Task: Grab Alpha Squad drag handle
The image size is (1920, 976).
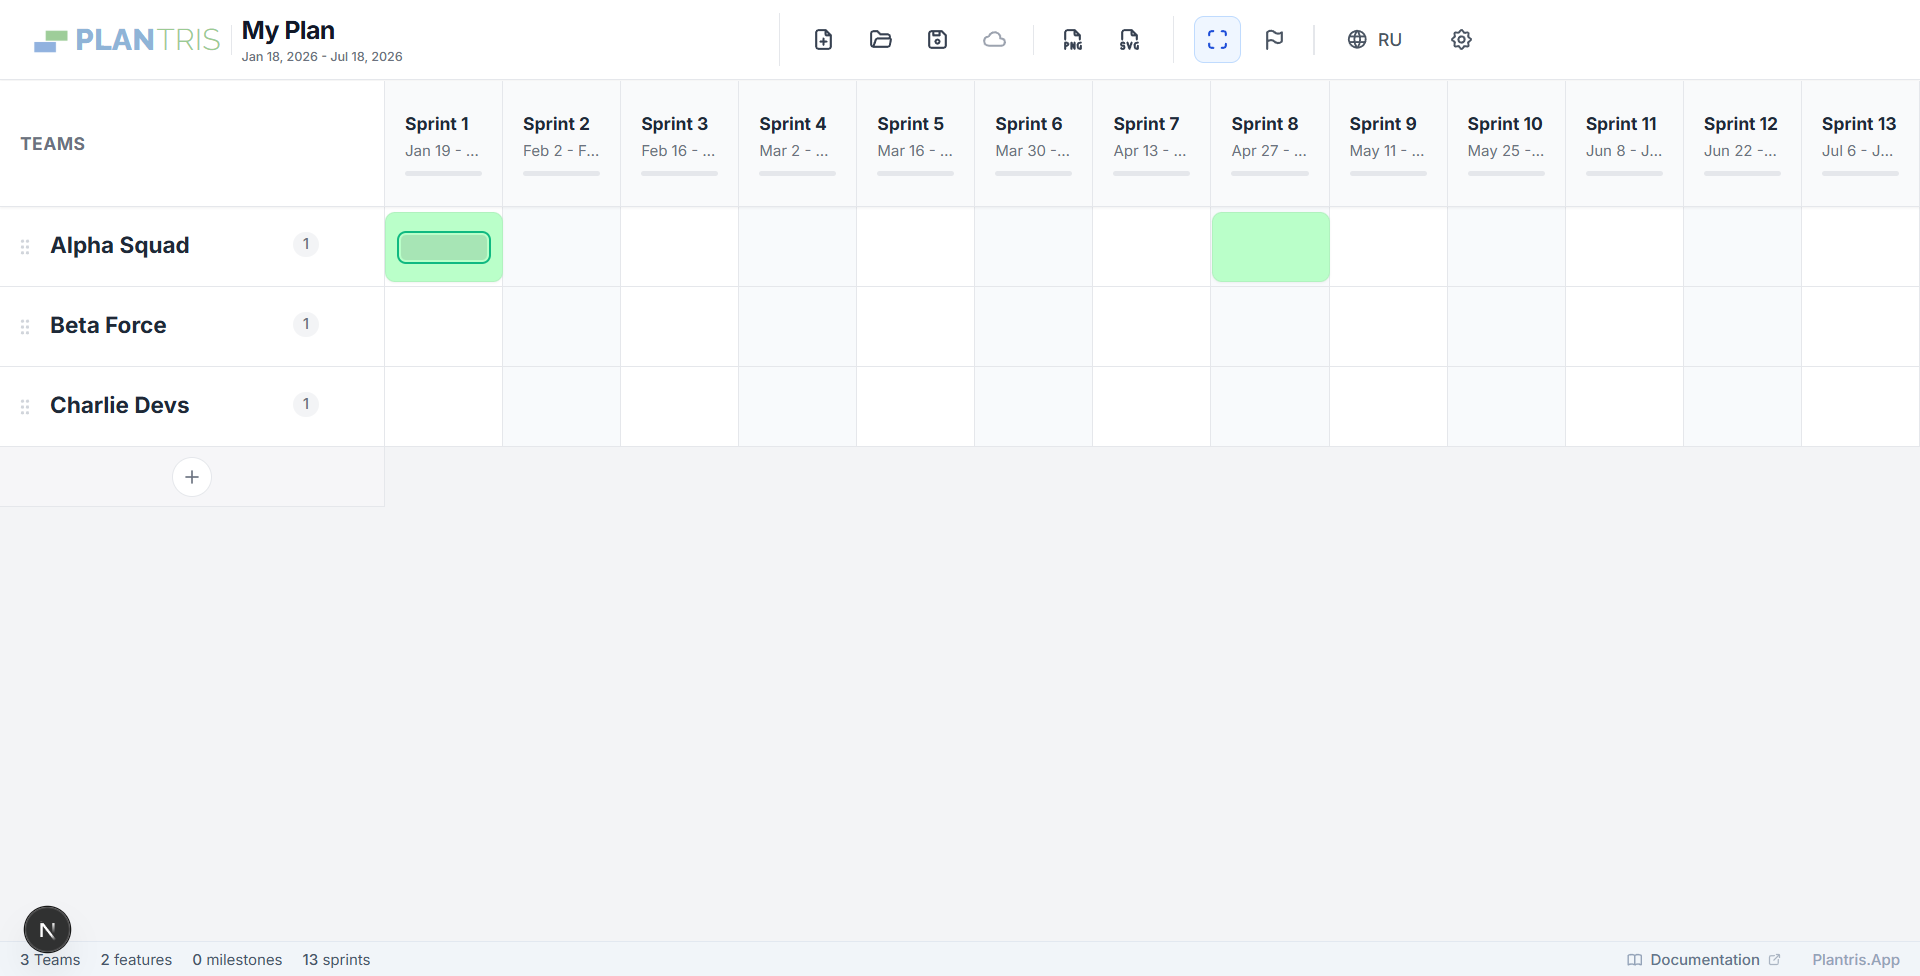Action: point(25,246)
